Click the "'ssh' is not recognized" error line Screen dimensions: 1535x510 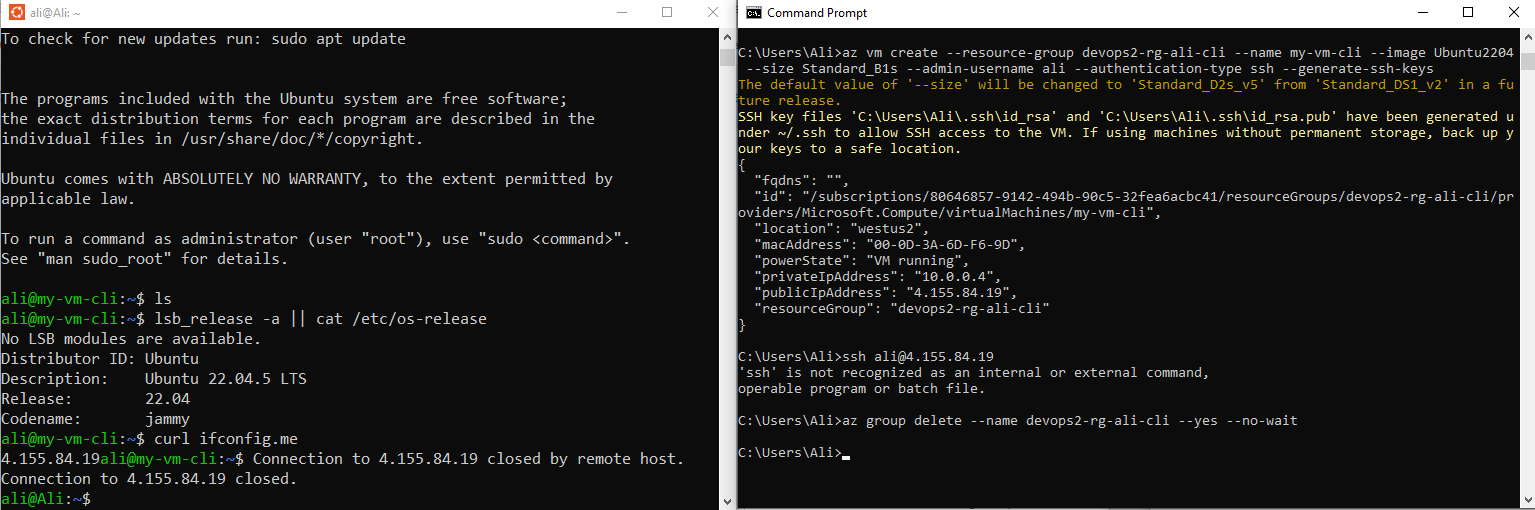[974, 372]
